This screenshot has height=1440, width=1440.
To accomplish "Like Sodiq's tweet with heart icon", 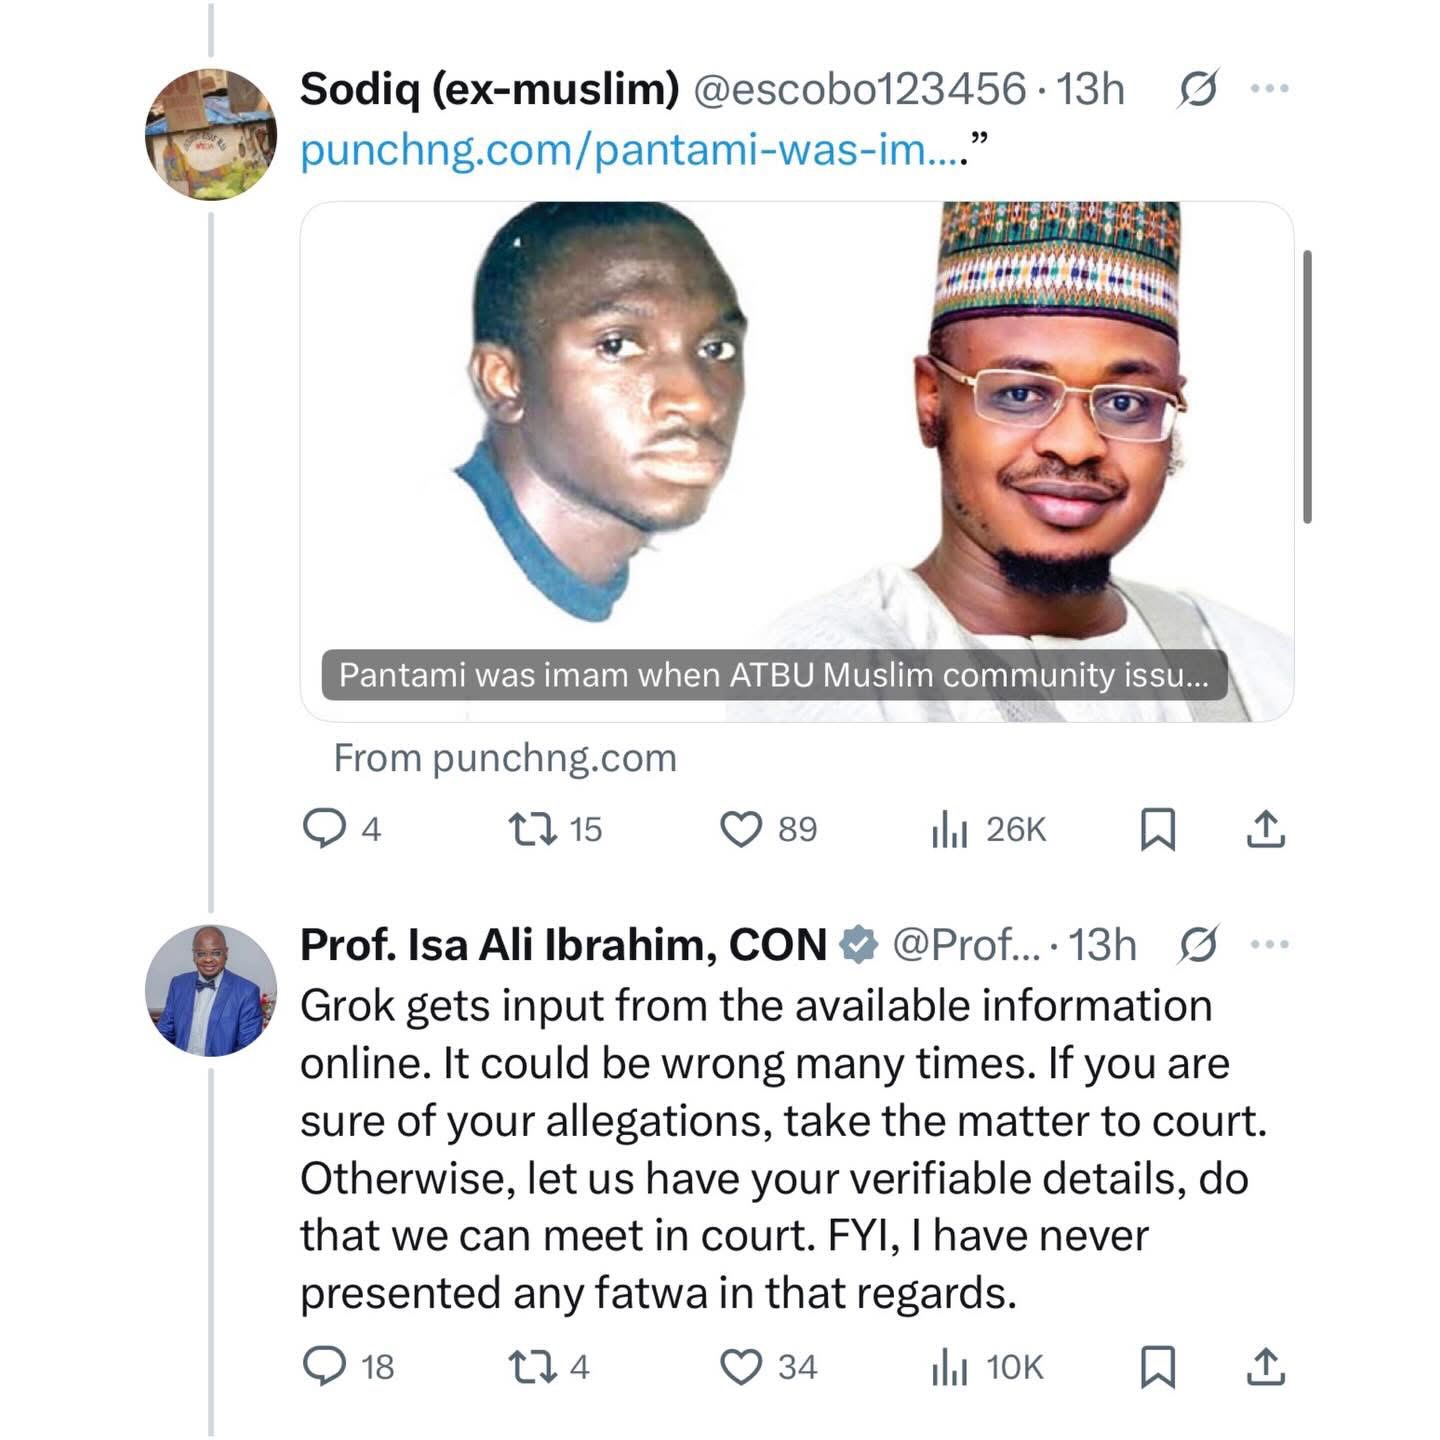I will point(741,830).
